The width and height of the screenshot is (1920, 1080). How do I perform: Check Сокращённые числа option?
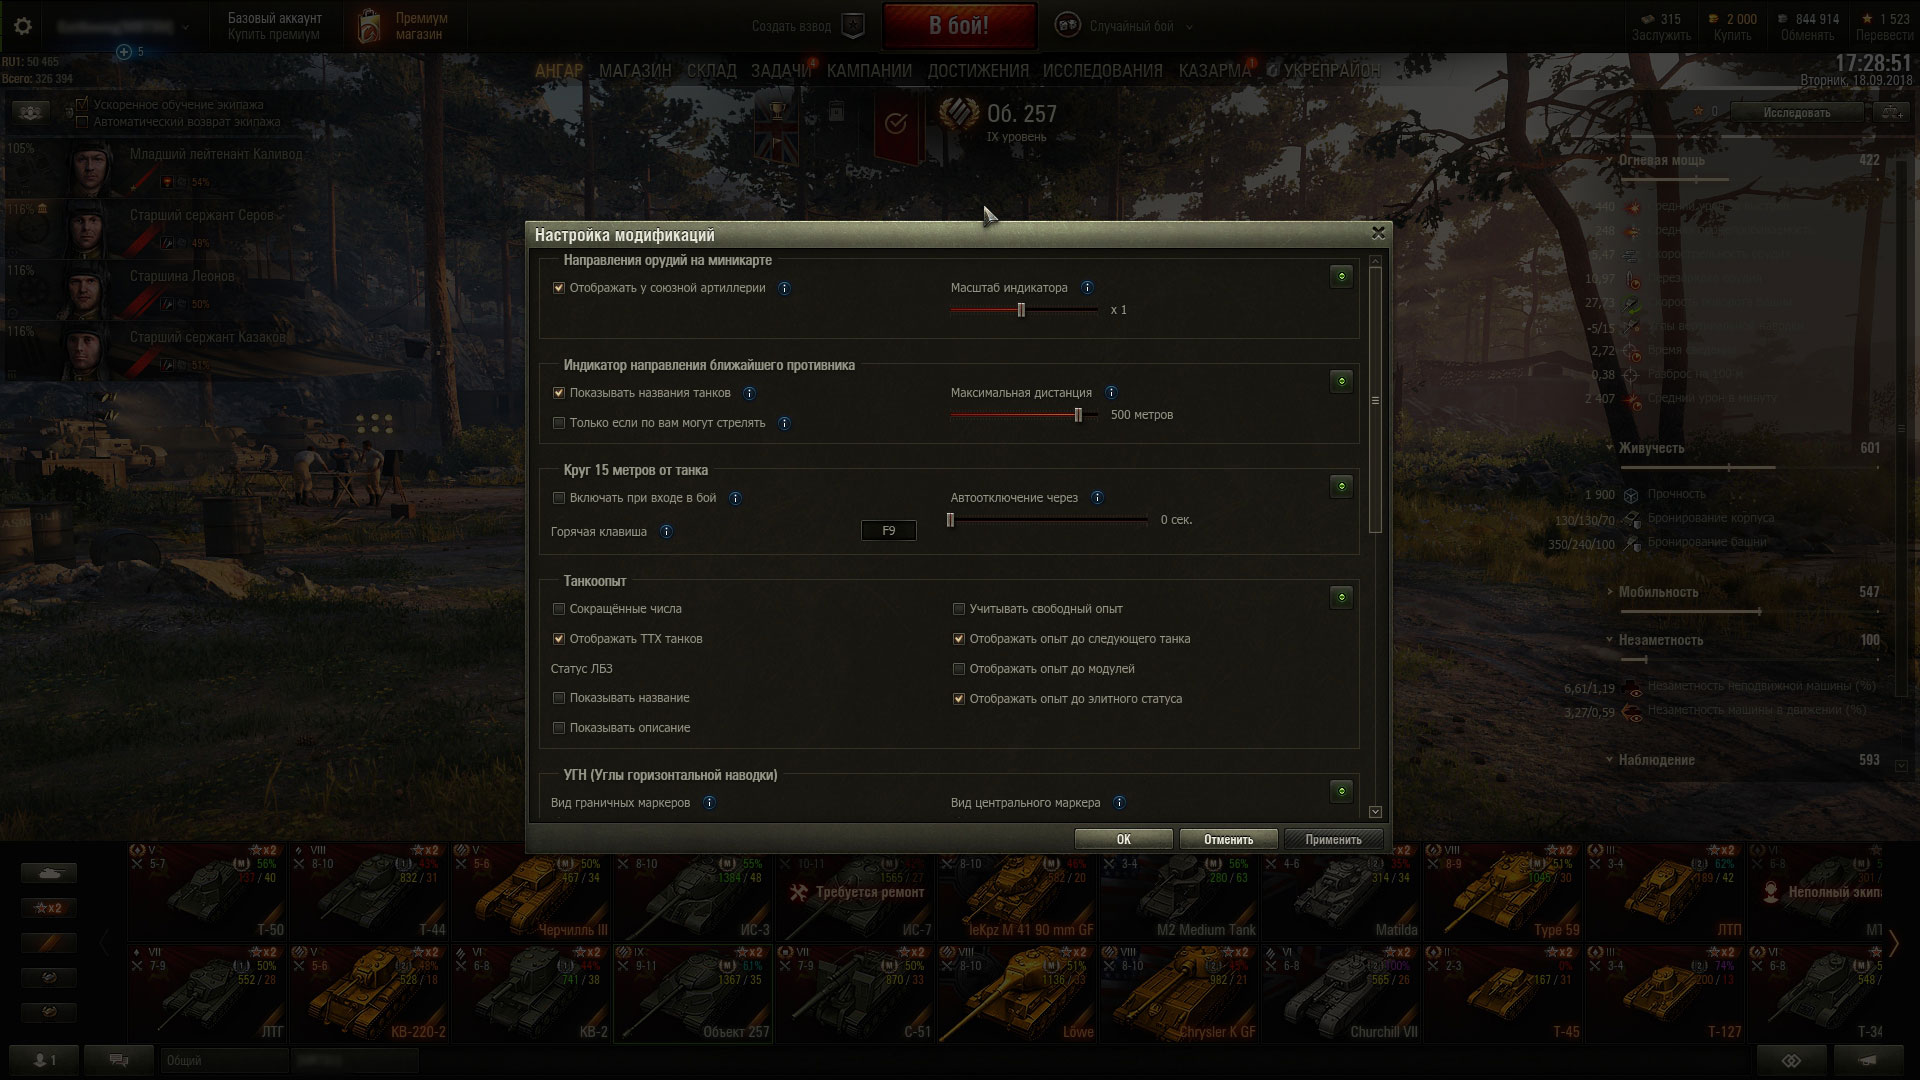tap(559, 609)
